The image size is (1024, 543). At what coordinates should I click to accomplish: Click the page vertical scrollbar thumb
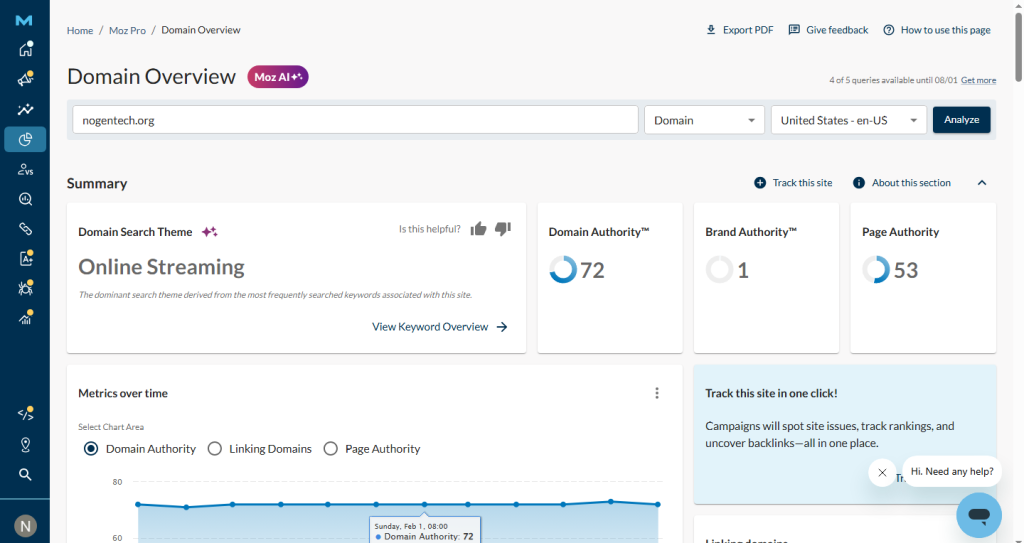click(x=1018, y=47)
